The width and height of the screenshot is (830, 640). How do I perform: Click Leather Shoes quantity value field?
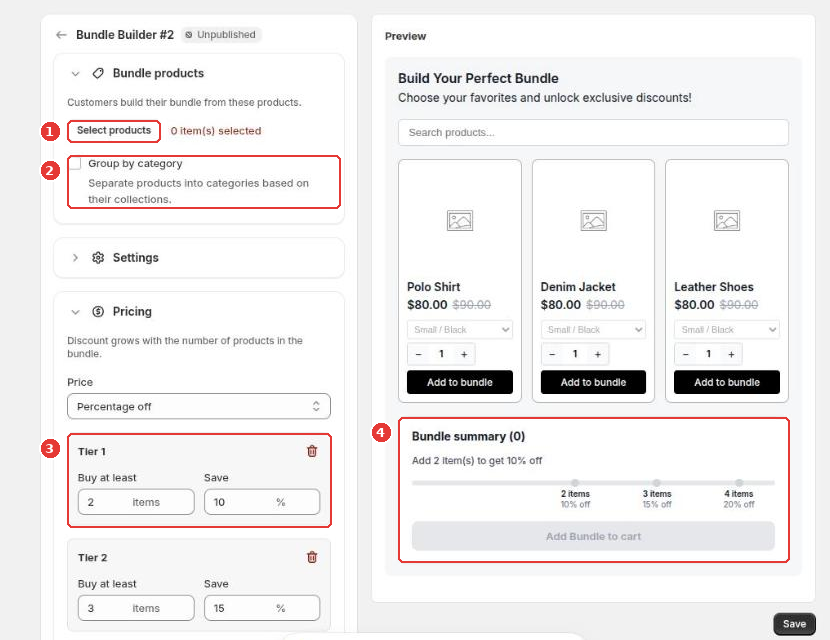[709, 354]
